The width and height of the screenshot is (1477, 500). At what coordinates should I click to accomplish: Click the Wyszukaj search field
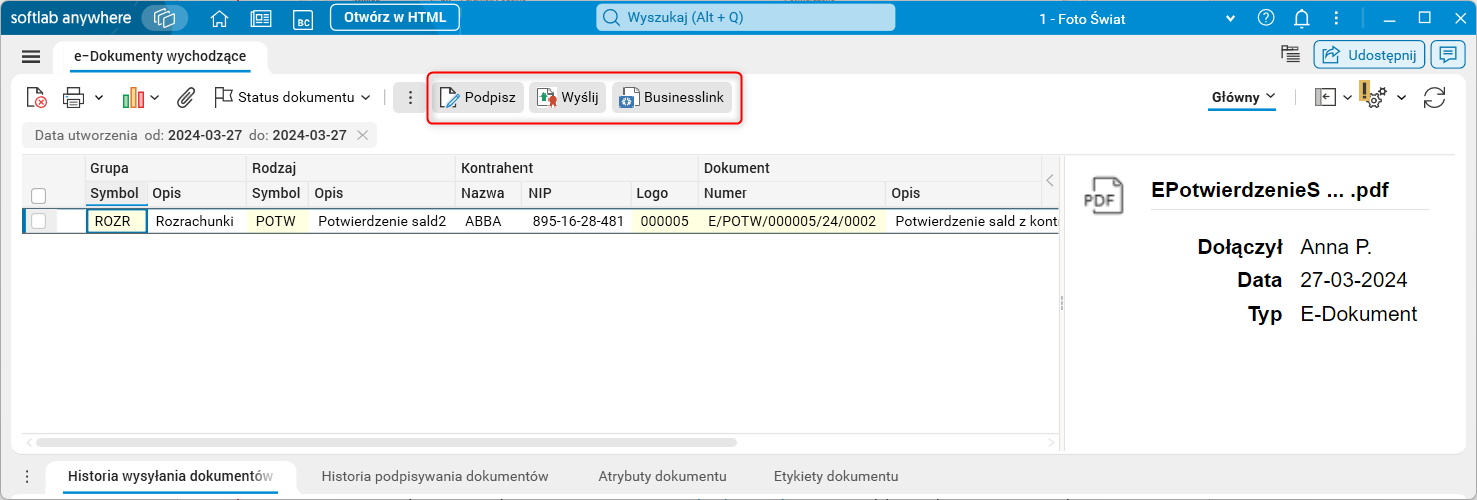pyautogui.click(x=746, y=18)
